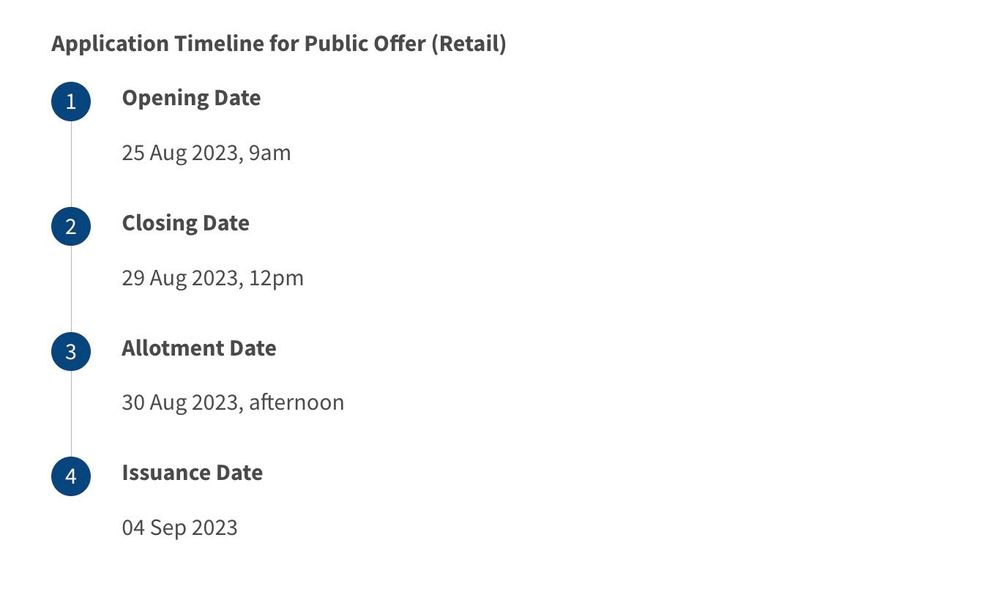Click the Allotment Date heading
This screenshot has height=594, width=1000.
199,348
